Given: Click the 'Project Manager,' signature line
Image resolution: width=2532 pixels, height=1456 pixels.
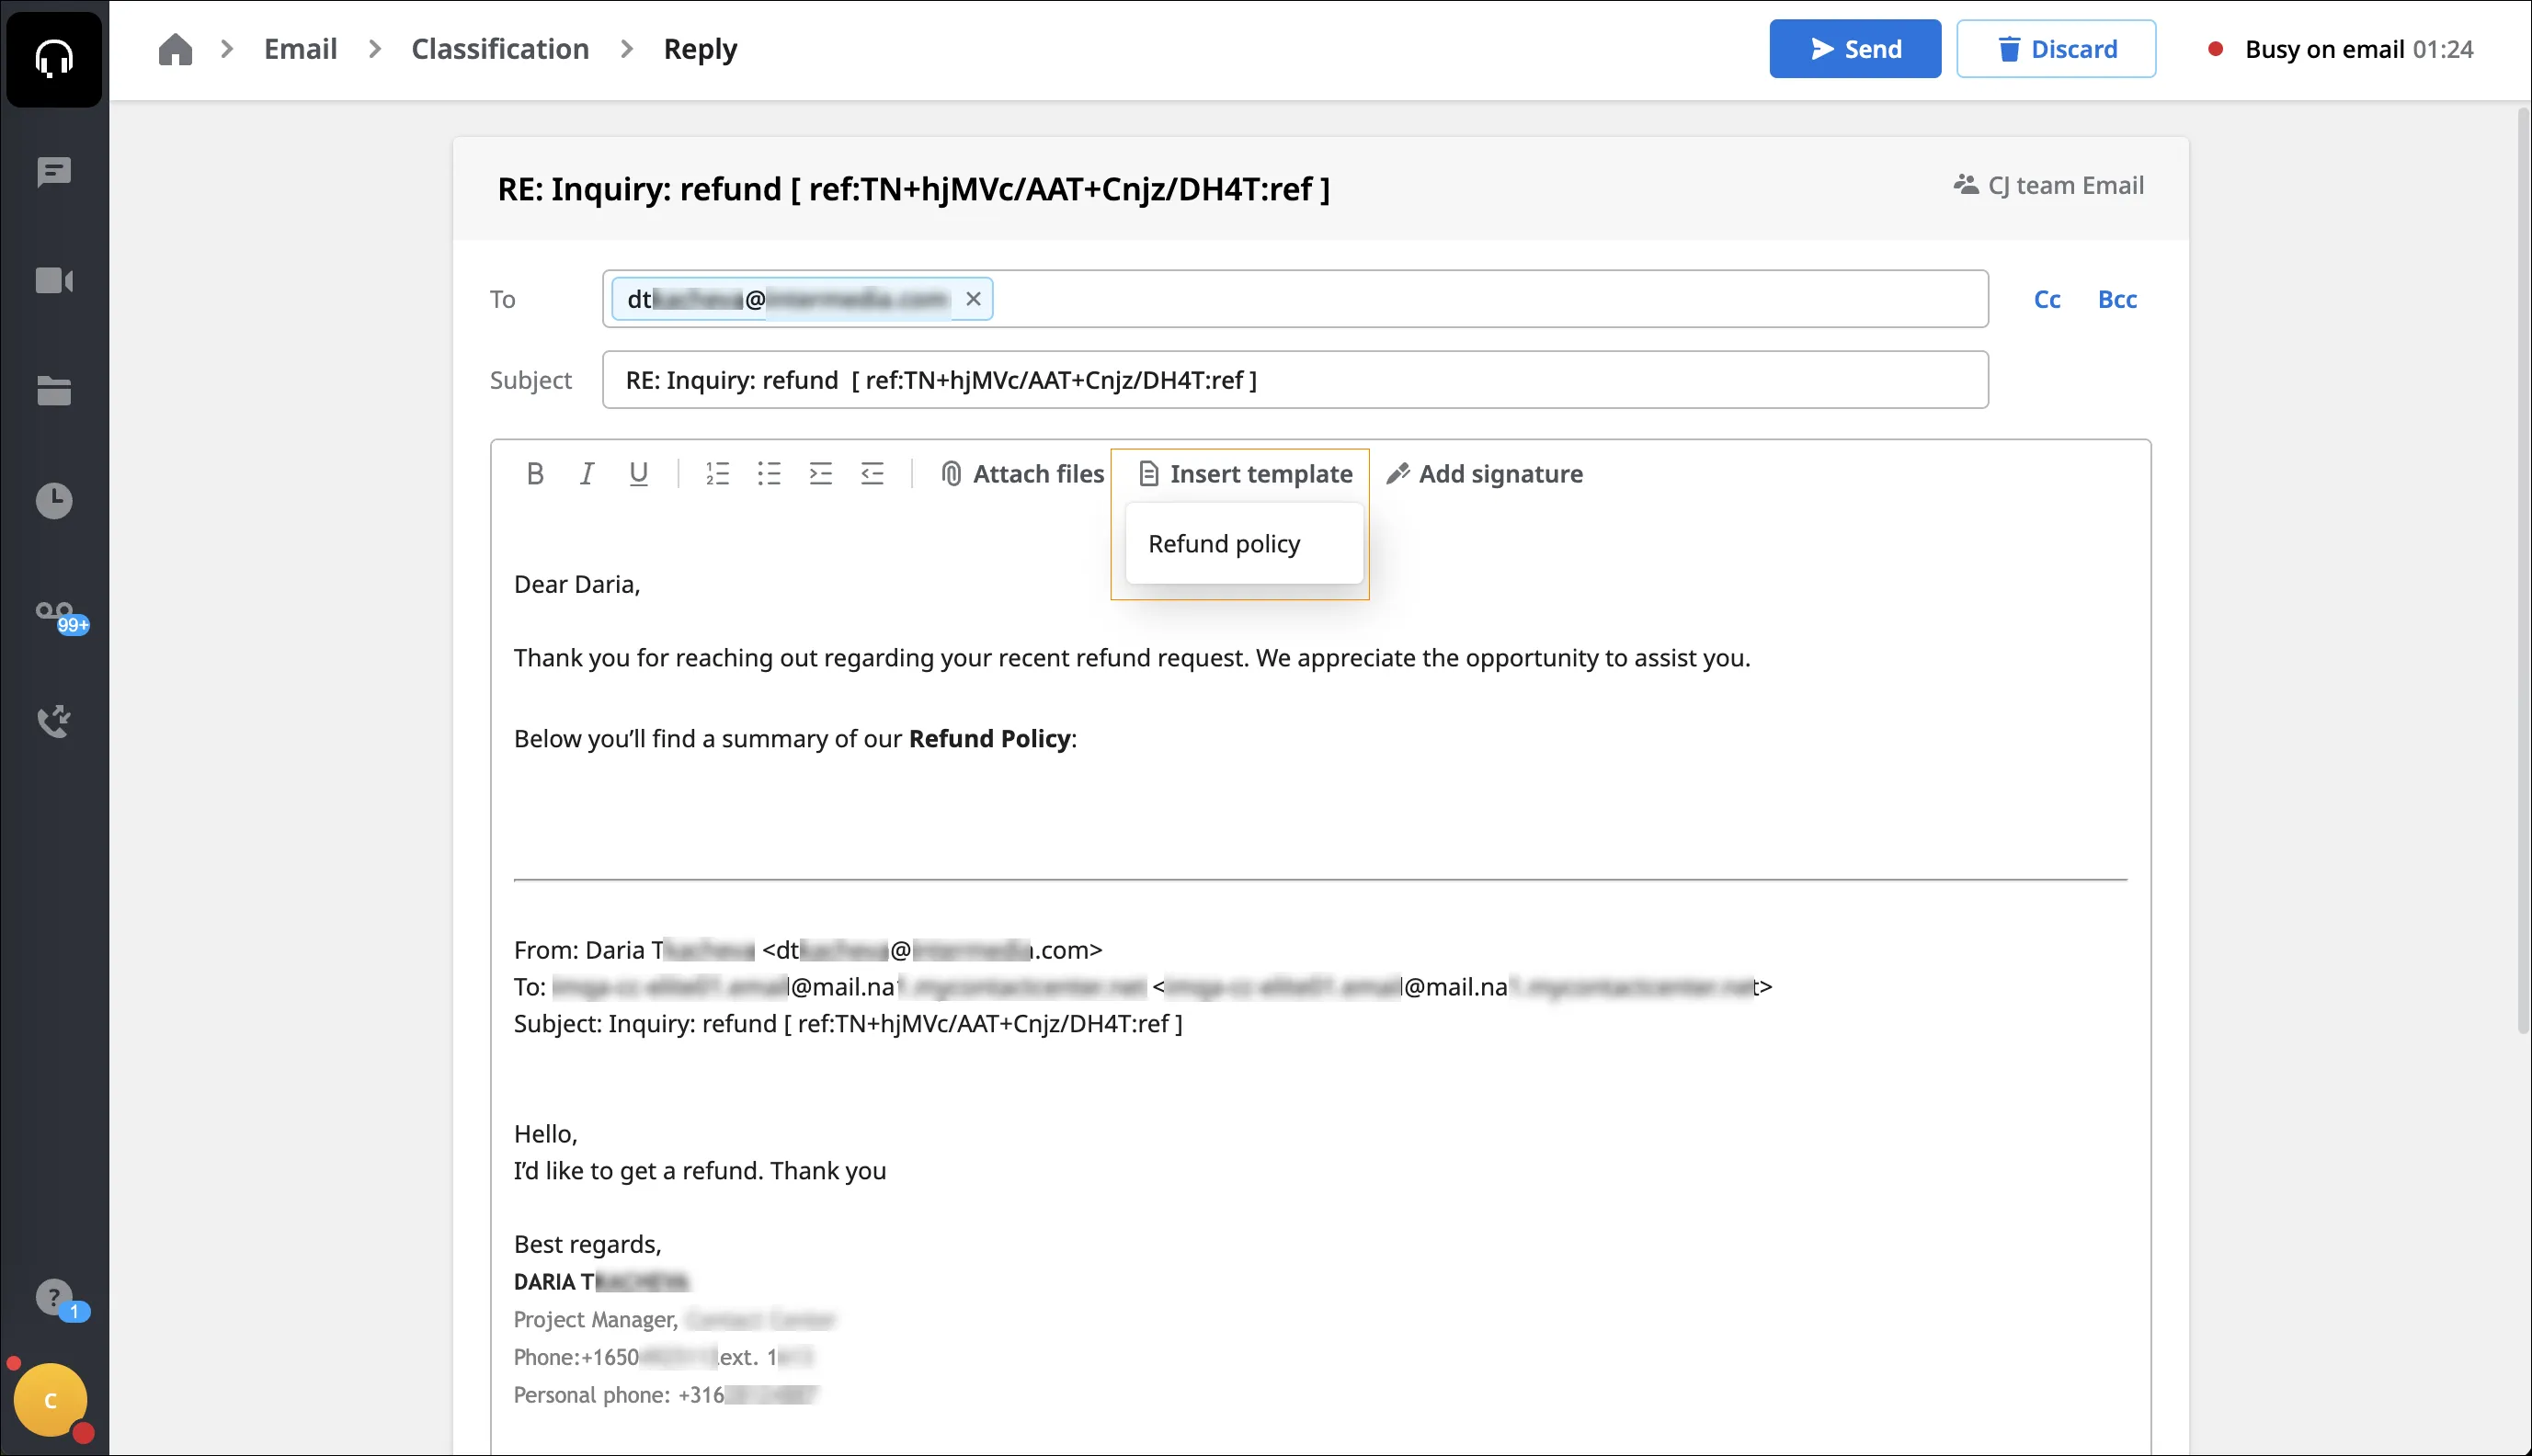Looking at the screenshot, I should [x=596, y=1319].
